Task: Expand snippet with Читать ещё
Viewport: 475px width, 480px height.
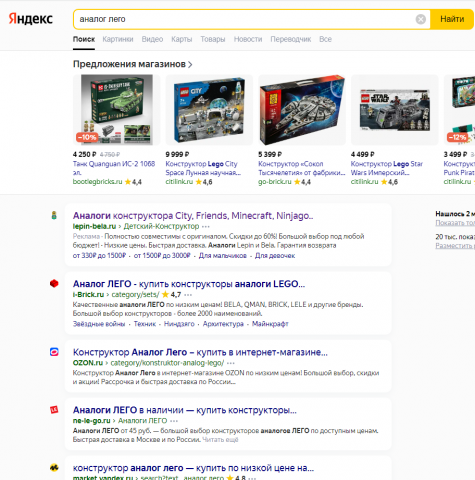Action: click(220, 439)
